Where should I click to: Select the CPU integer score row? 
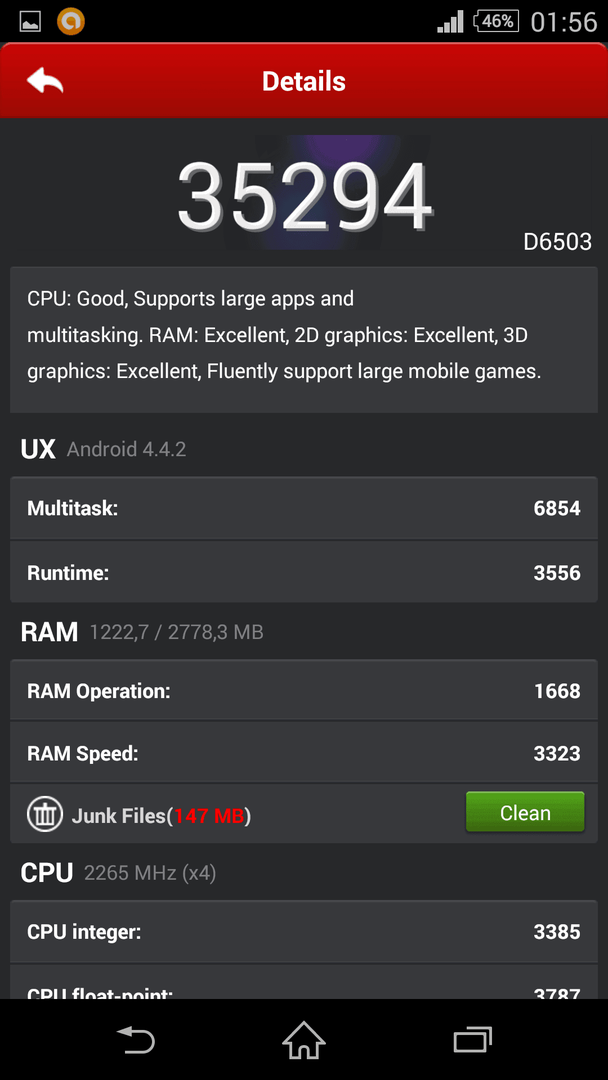click(x=304, y=932)
